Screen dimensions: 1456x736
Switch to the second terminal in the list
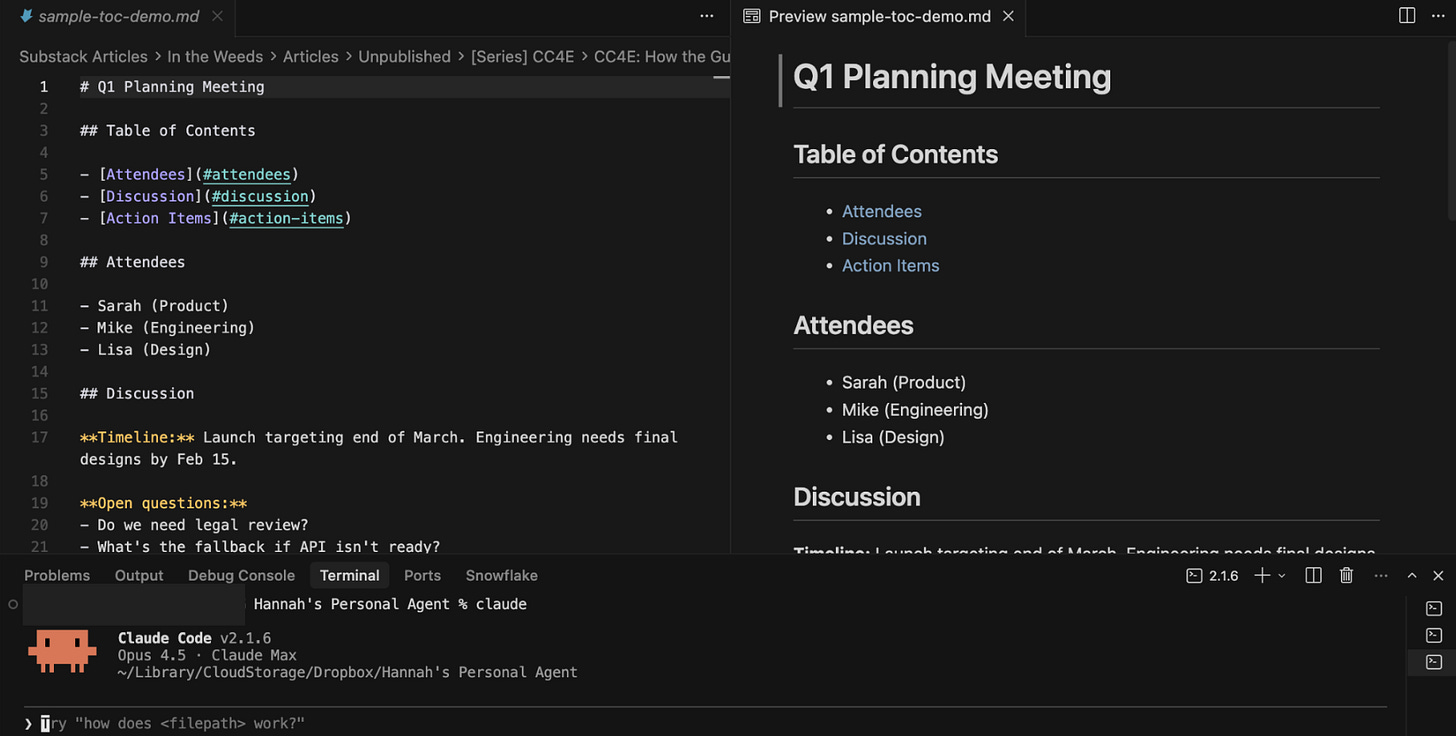[x=1434, y=635]
